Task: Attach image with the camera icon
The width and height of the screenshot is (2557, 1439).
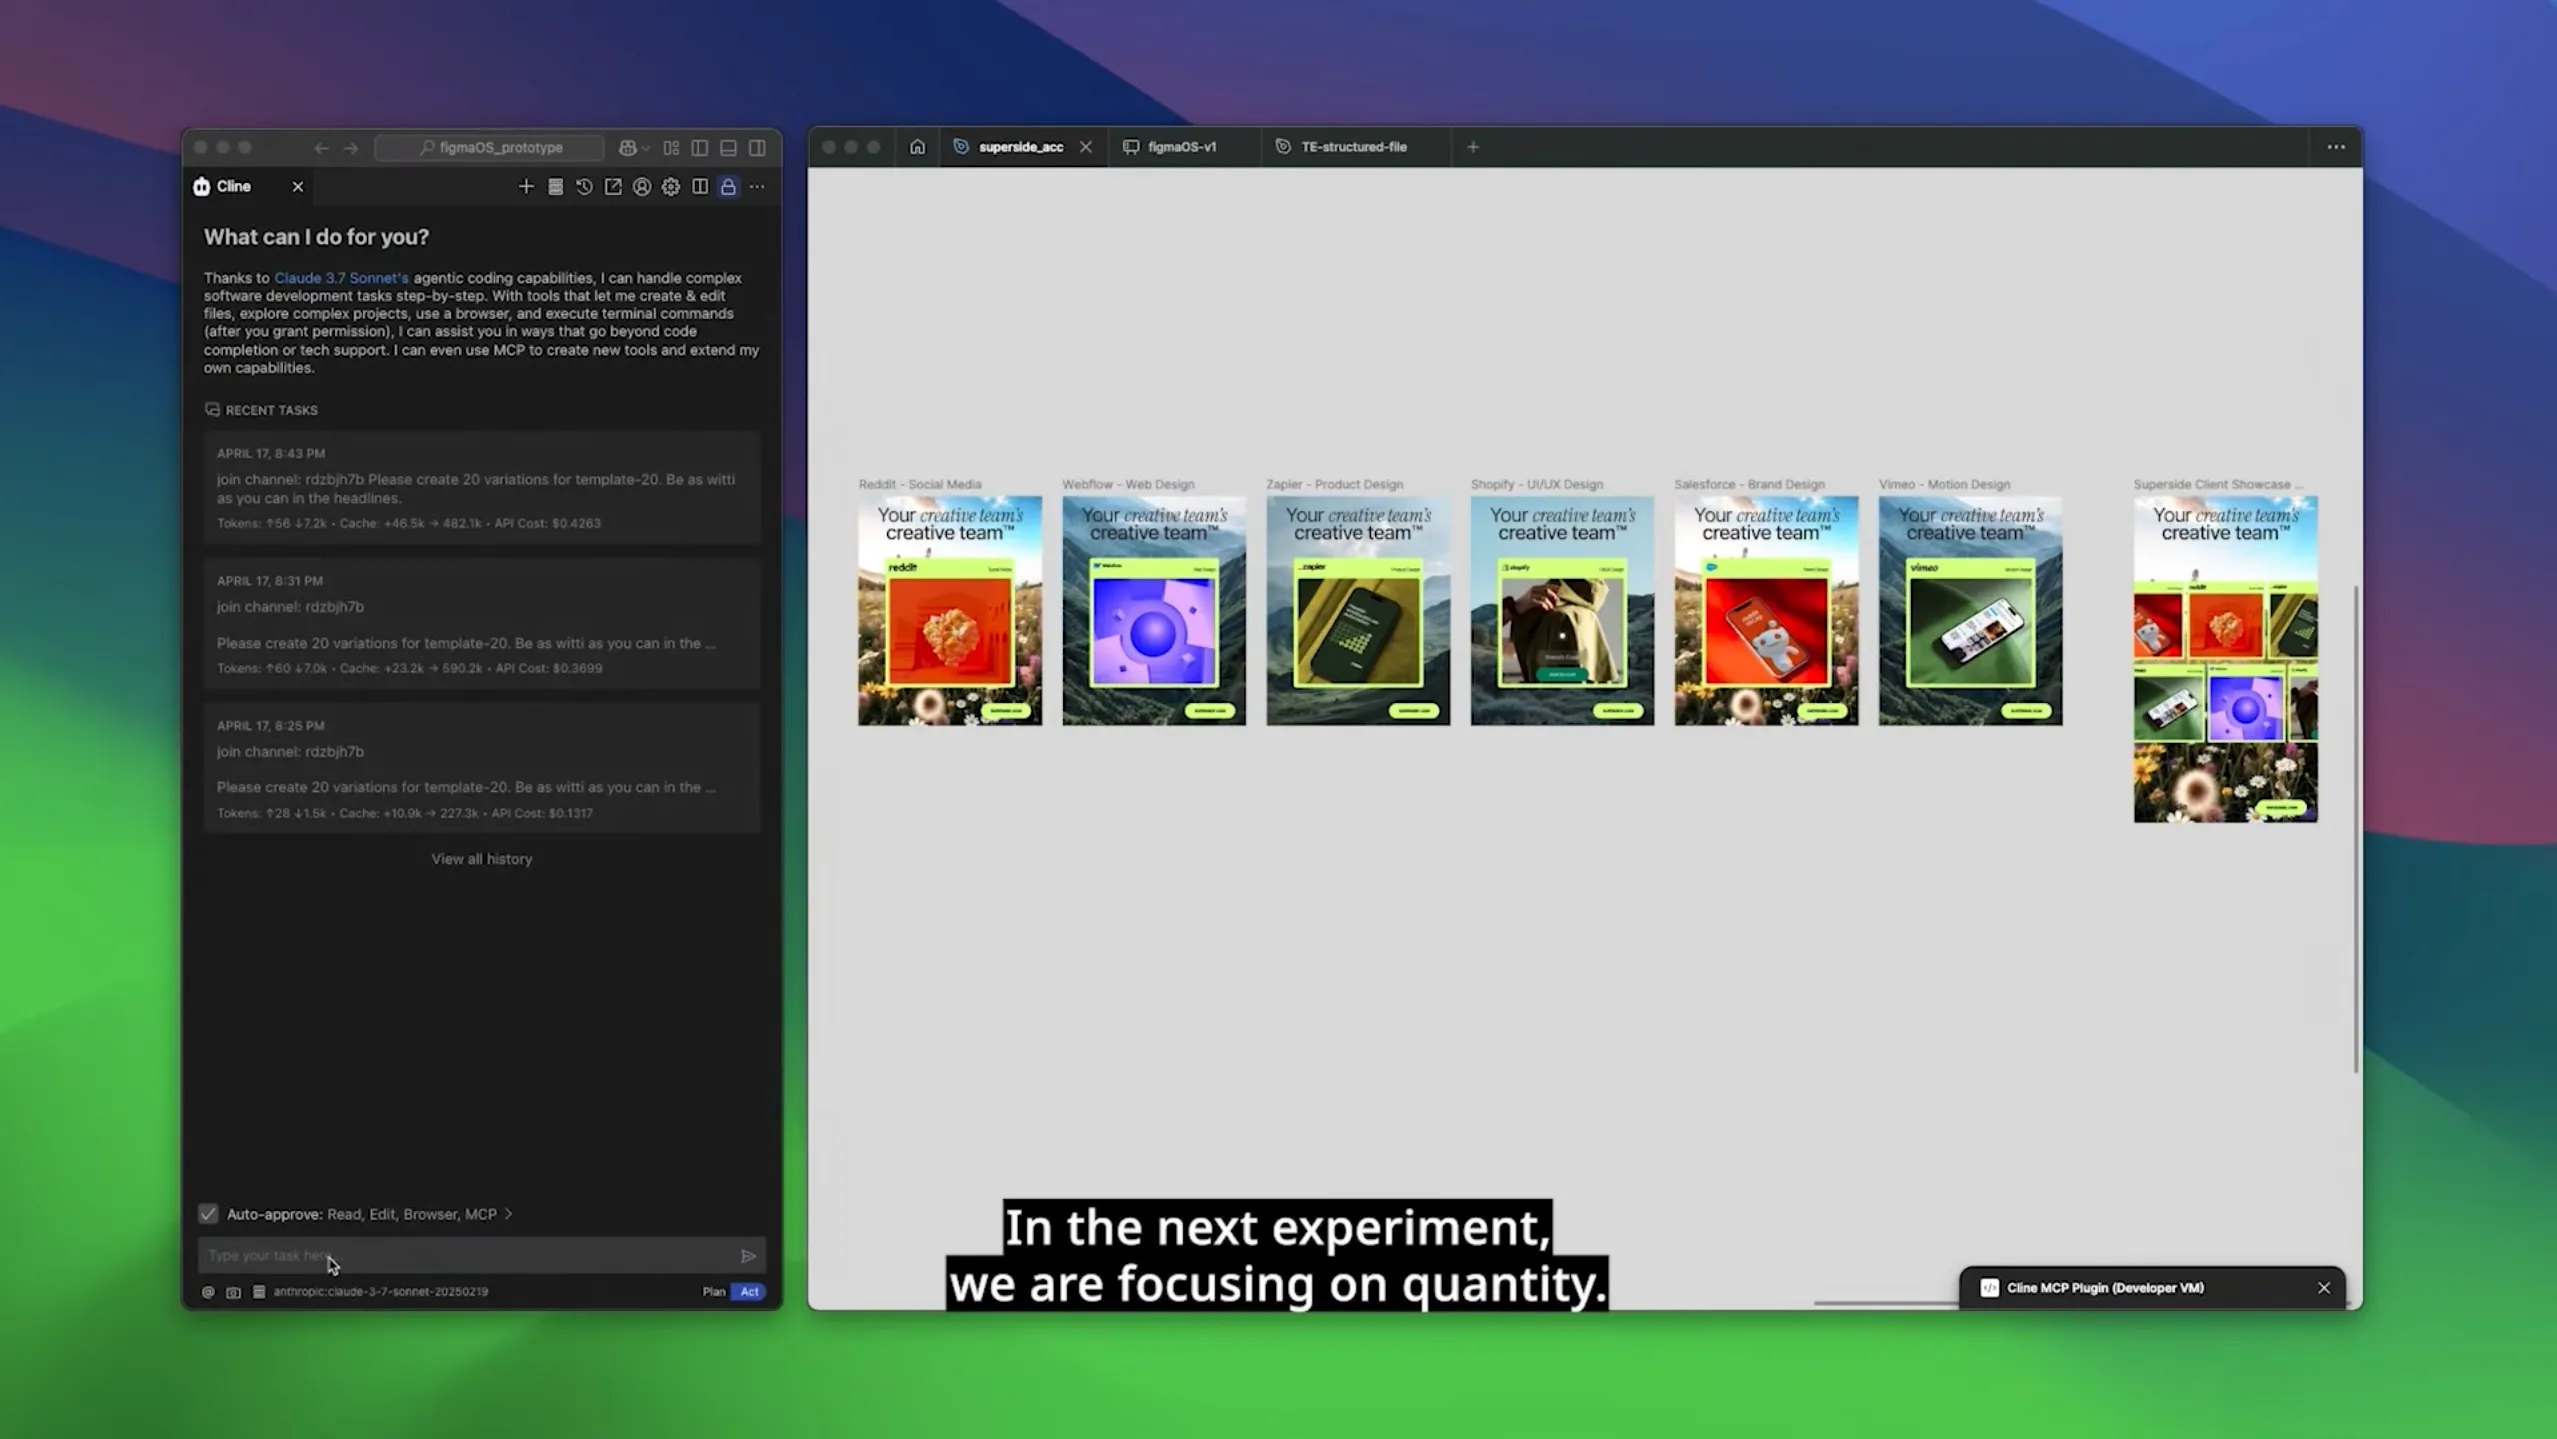Action: click(x=233, y=1292)
